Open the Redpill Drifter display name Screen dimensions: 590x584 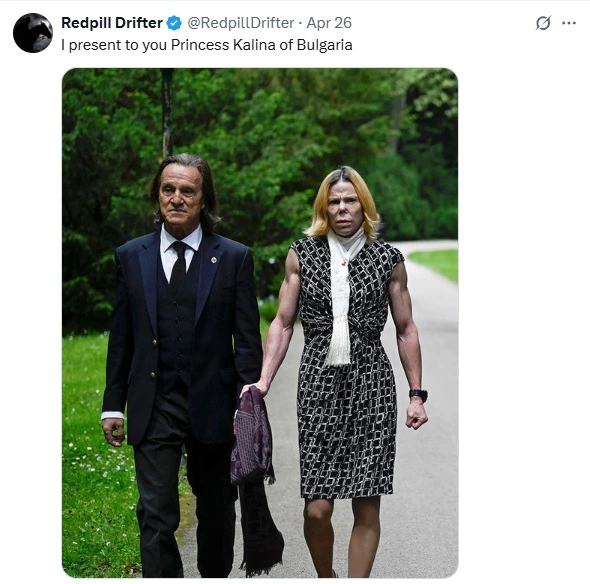point(112,23)
